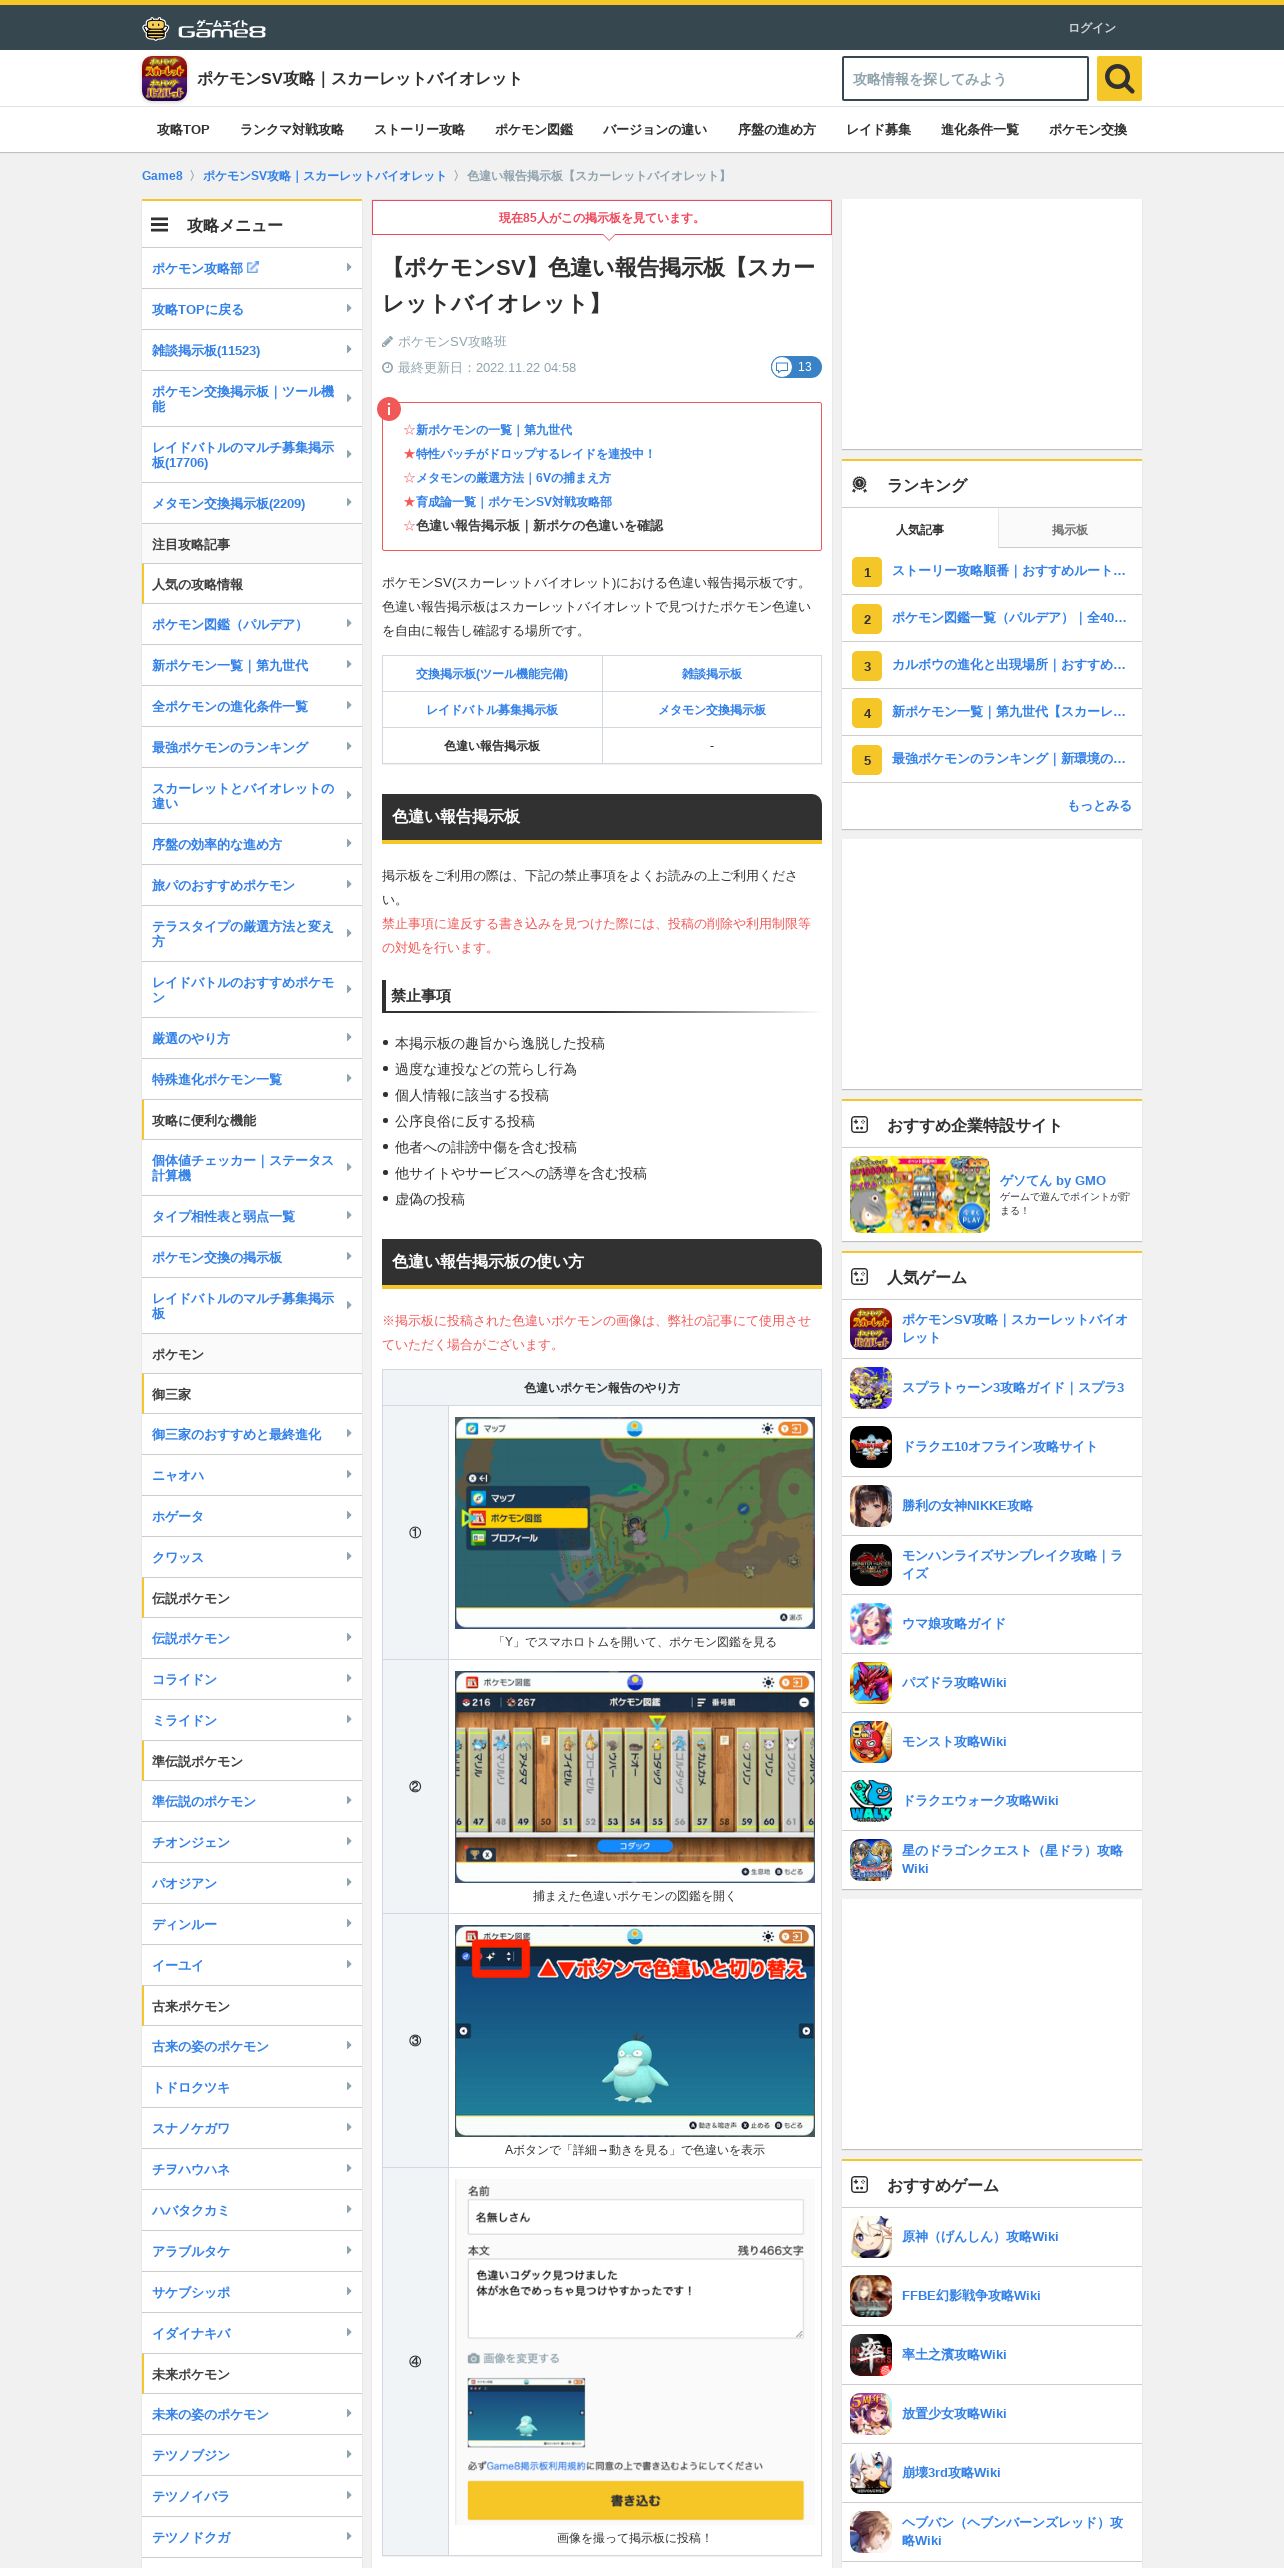The image size is (1284, 2568).
Task: Open the Splatoon 3 game icon
Action: click(871, 1388)
